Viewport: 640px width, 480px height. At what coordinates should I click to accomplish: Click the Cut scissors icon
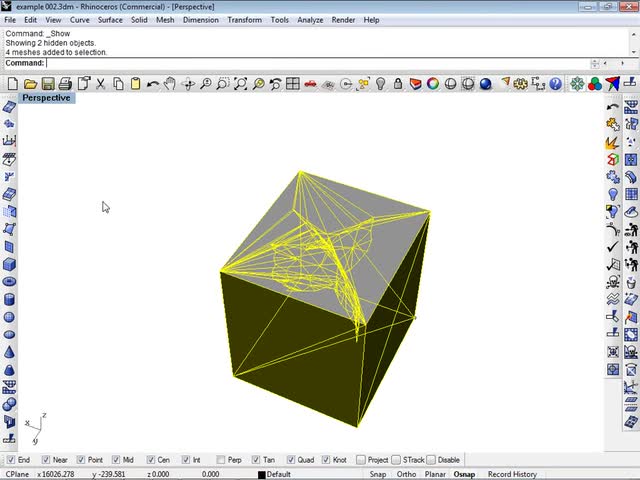point(100,84)
